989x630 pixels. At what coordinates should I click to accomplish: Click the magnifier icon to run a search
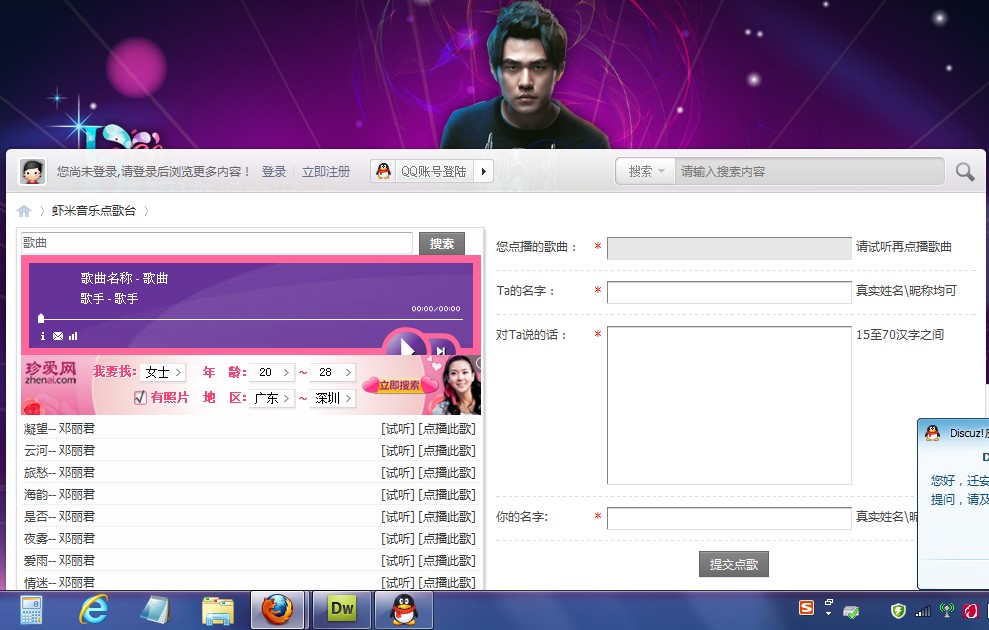pos(963,171)
